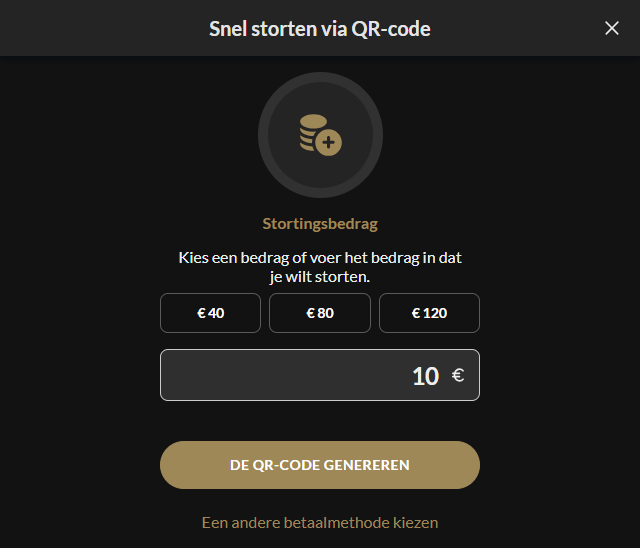640x548 pixels.
Task: Focus the deposit amount input field
Action: coord(320,375)
